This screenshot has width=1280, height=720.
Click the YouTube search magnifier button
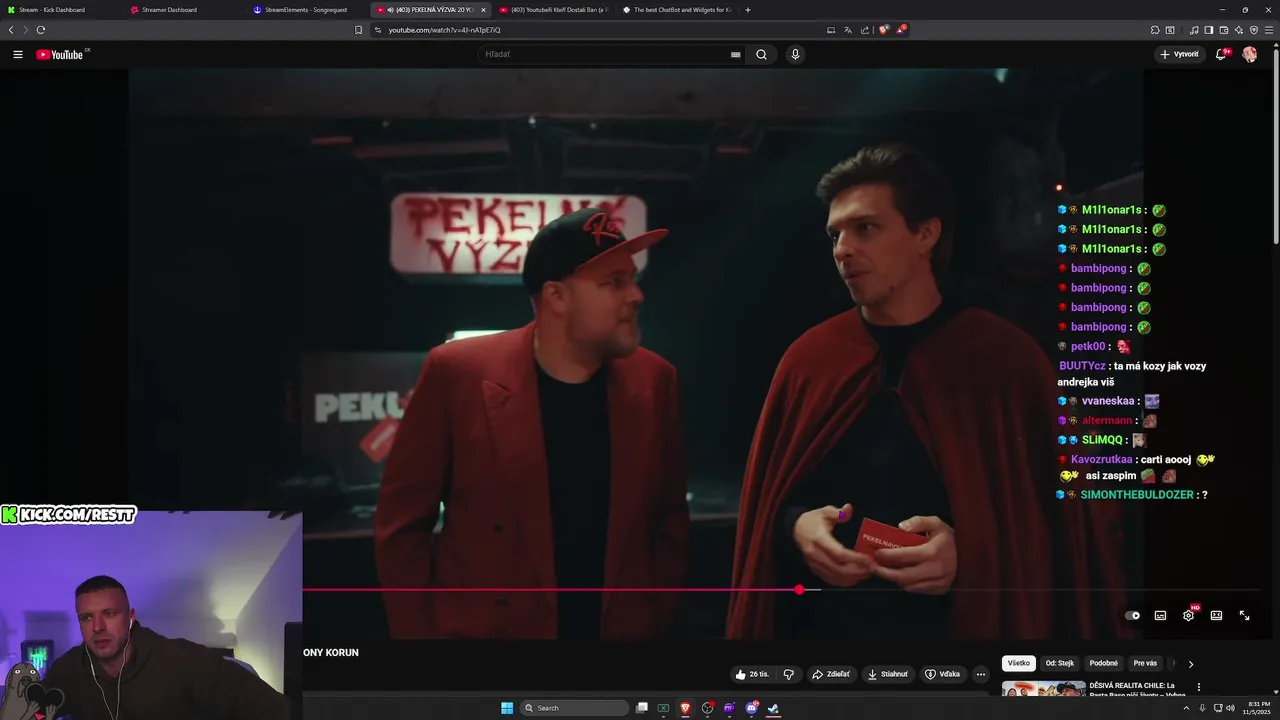761,54
